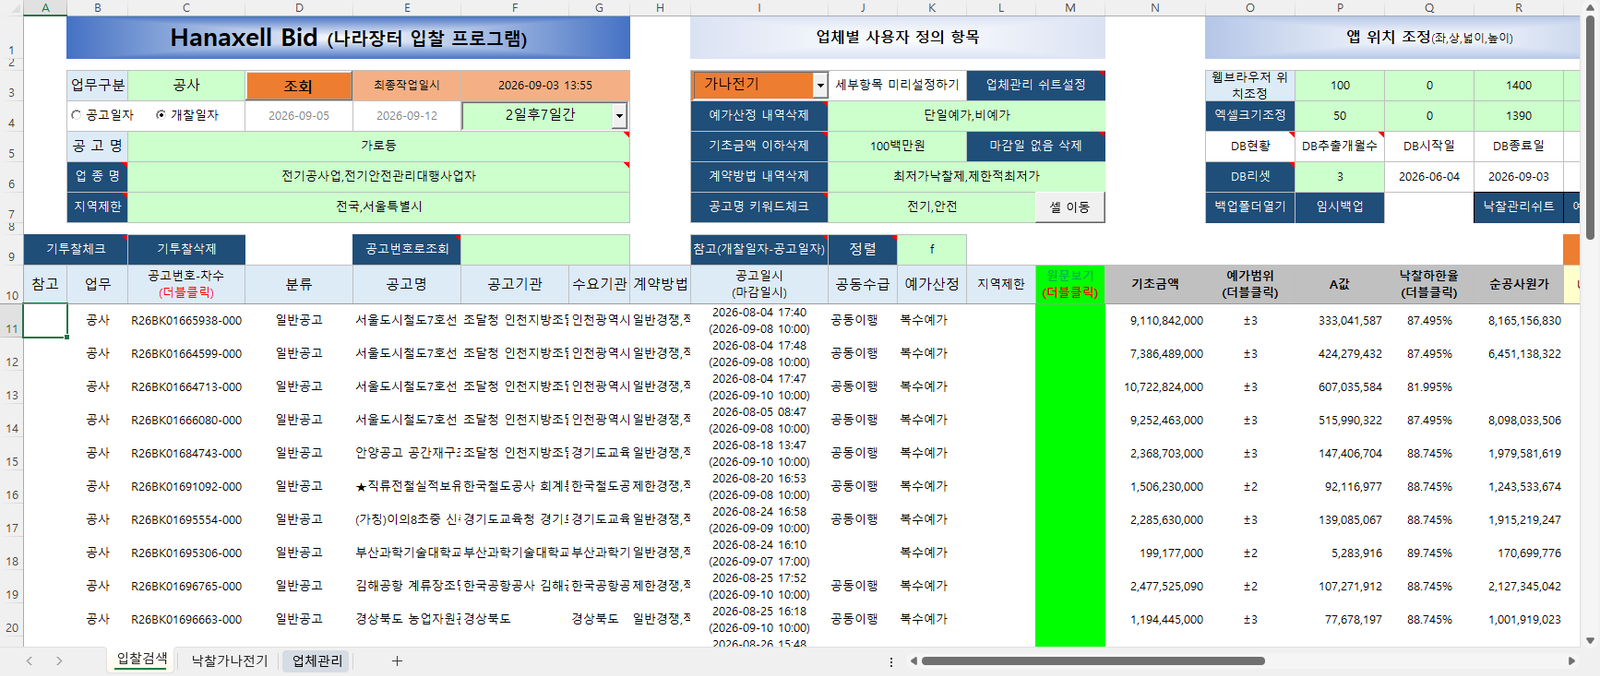Screen dimensions: 1600x676
Task: Click the 세부항목 미리설정하기 button
Action: point(897,85)
